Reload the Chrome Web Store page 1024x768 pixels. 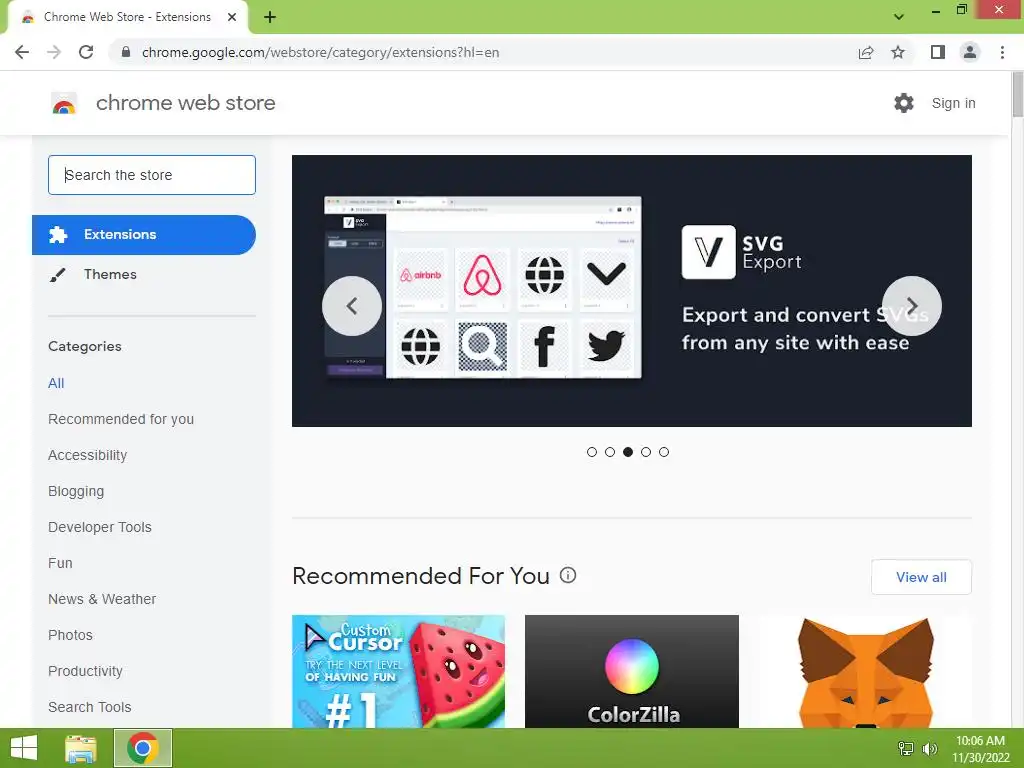point(86,52)
